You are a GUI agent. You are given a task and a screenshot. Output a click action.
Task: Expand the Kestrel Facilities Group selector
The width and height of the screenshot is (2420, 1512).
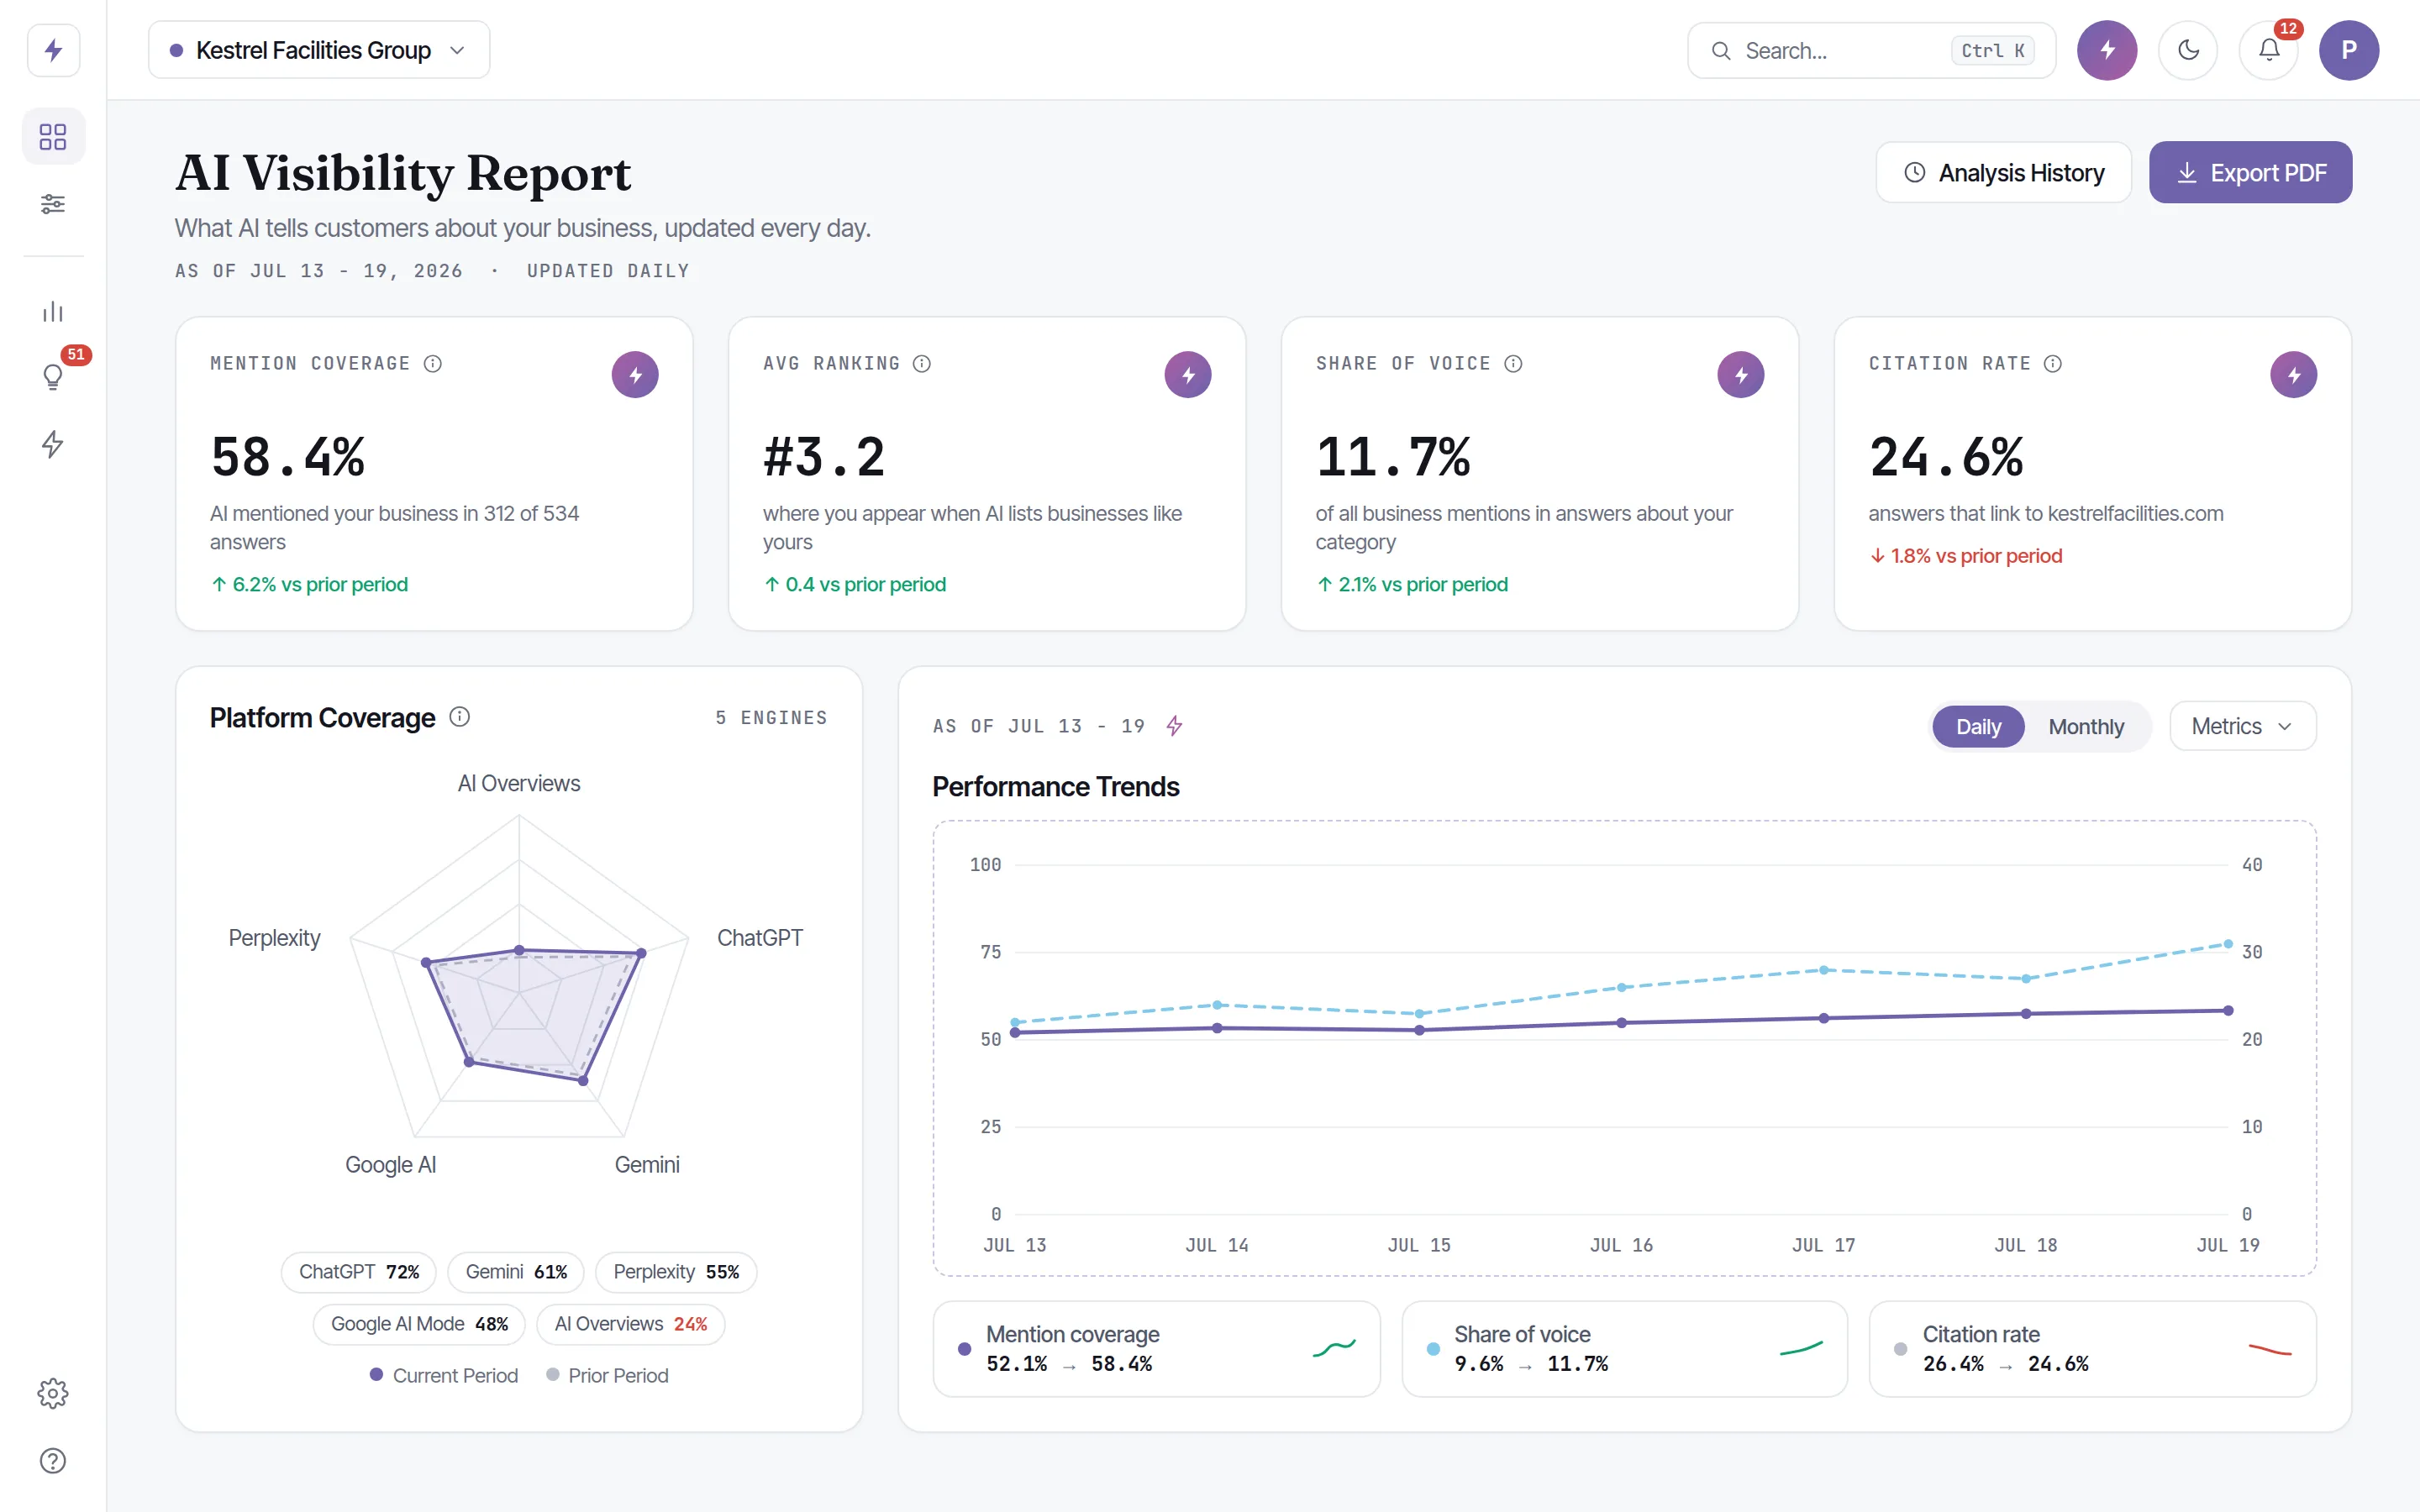tap(319, 50)
